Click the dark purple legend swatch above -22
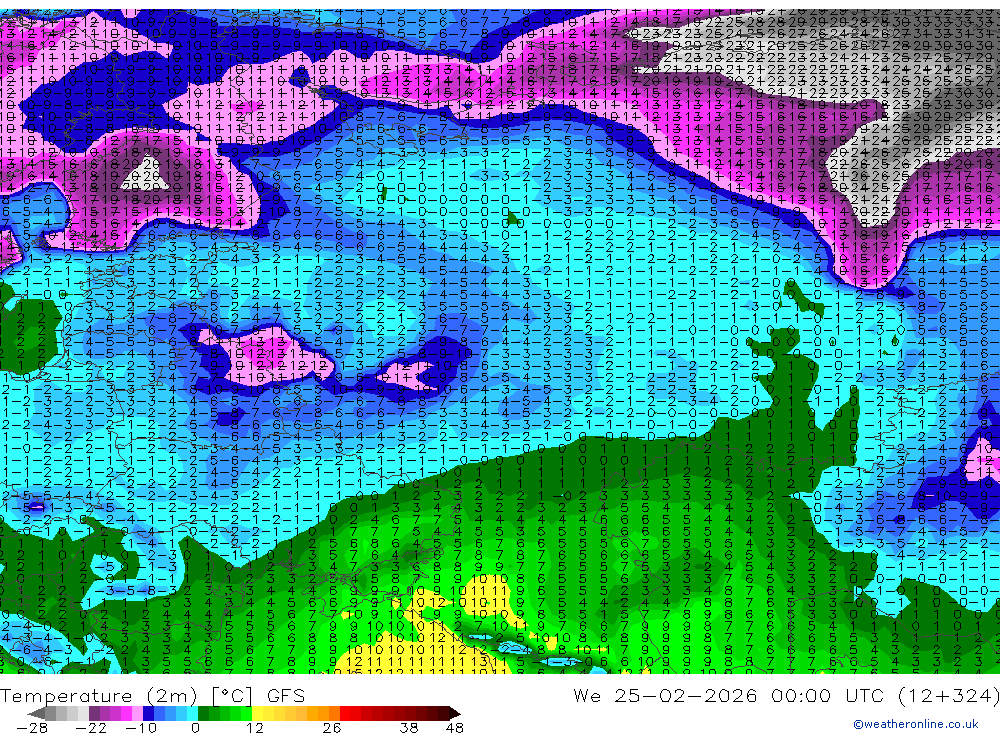This screenshot has width=1000, height=733. point(94,713)
